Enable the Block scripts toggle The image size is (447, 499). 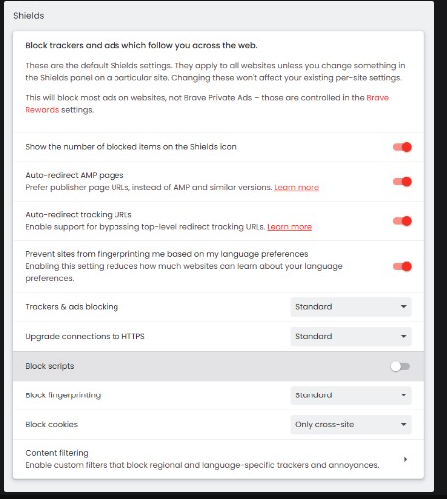(x=400, y=367)
